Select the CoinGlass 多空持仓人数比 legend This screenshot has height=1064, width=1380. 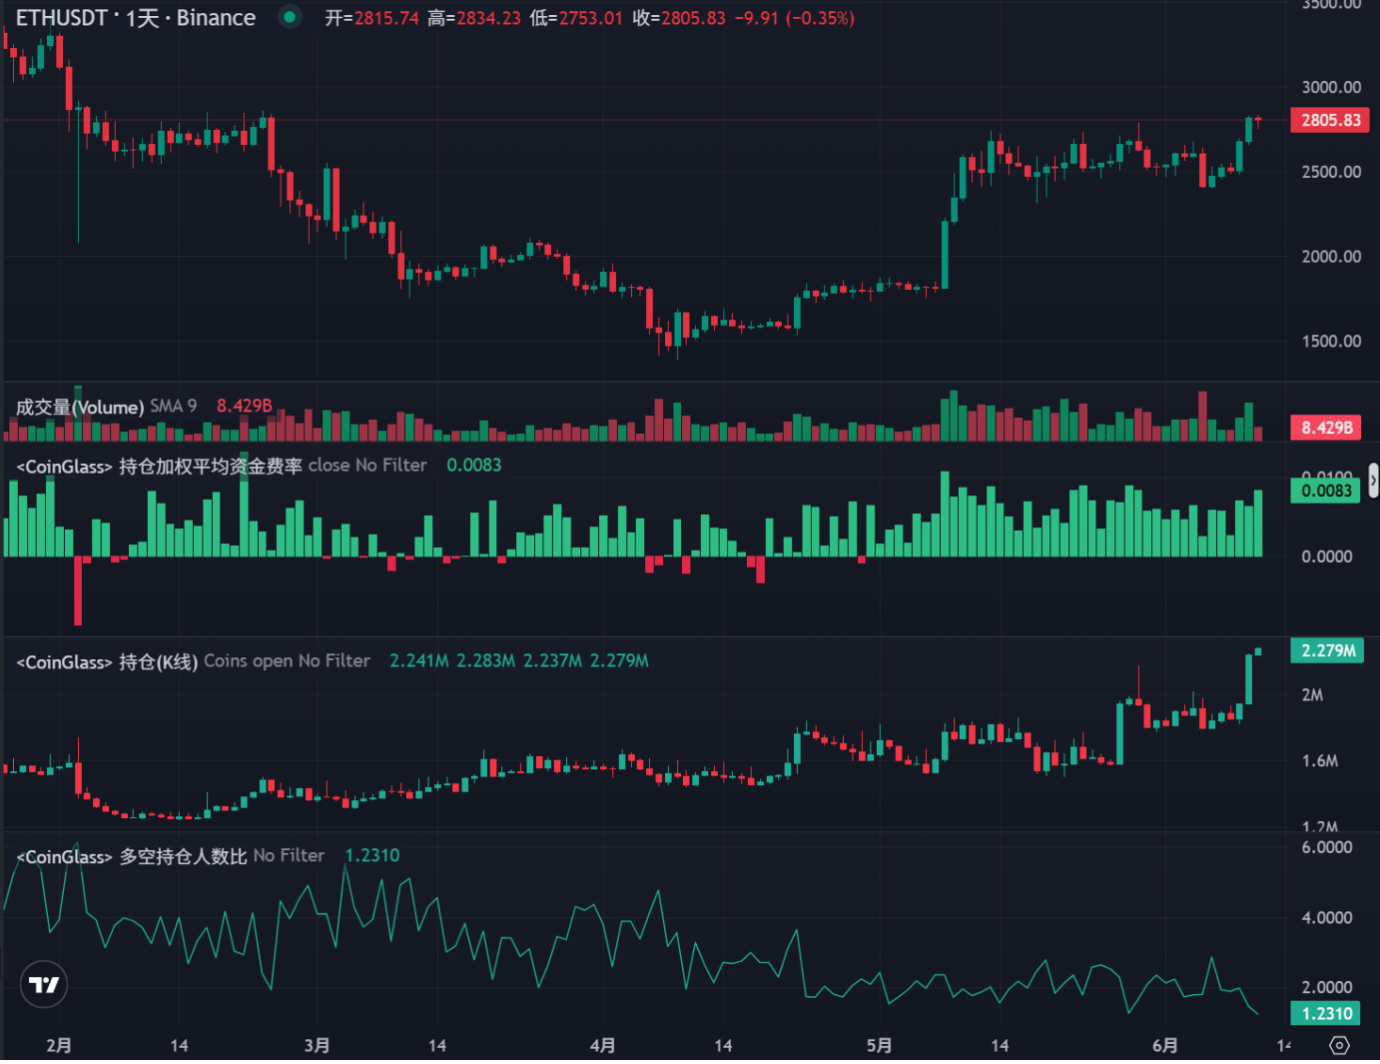pos(132,856)
